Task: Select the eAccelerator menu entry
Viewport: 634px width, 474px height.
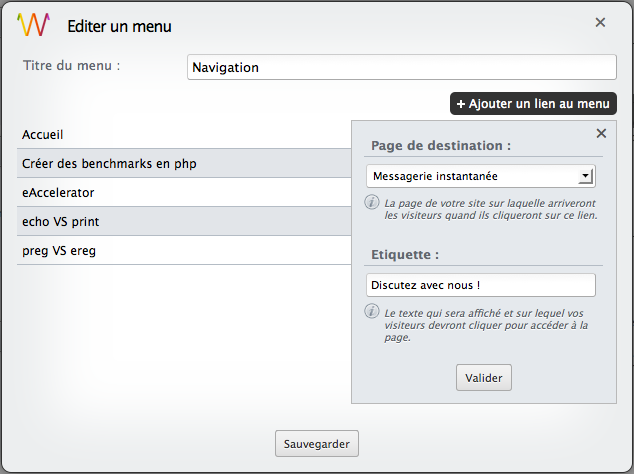Action: [x=184, y=193]
